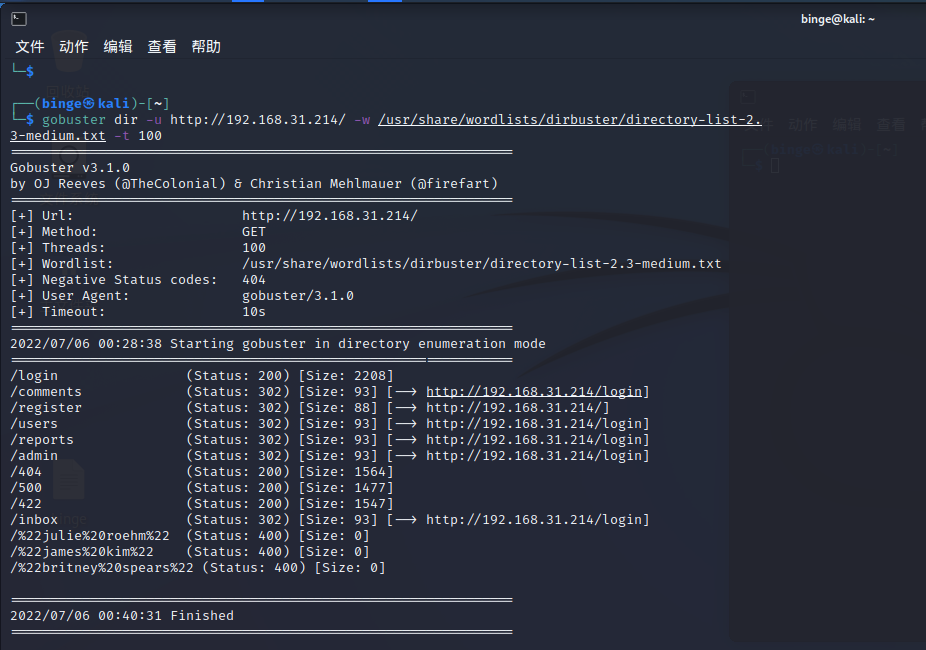
Task: Click the by OJ Reeves author credit line
Action: pos(254,184)
